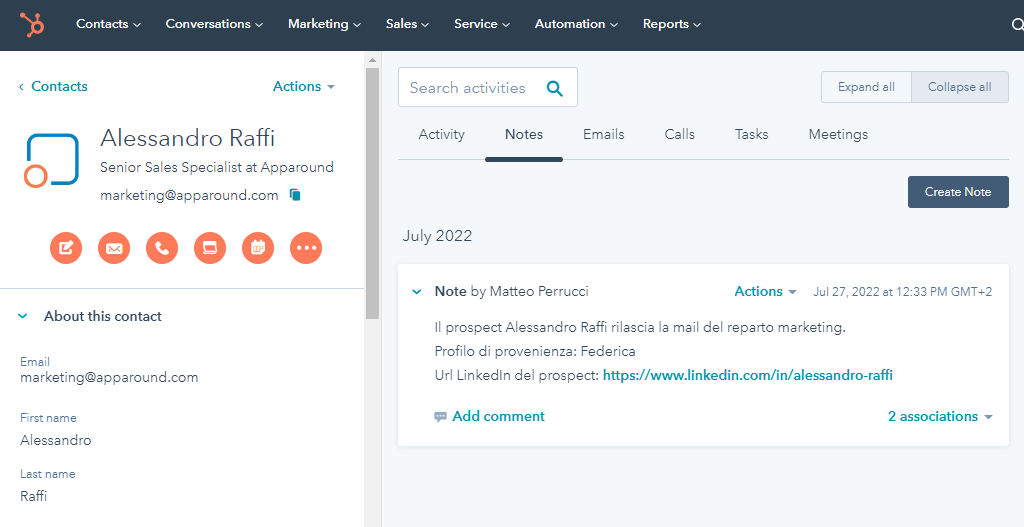
Task: Open the alessandro-raffi LinkedIn link
Action: (747, 376)
